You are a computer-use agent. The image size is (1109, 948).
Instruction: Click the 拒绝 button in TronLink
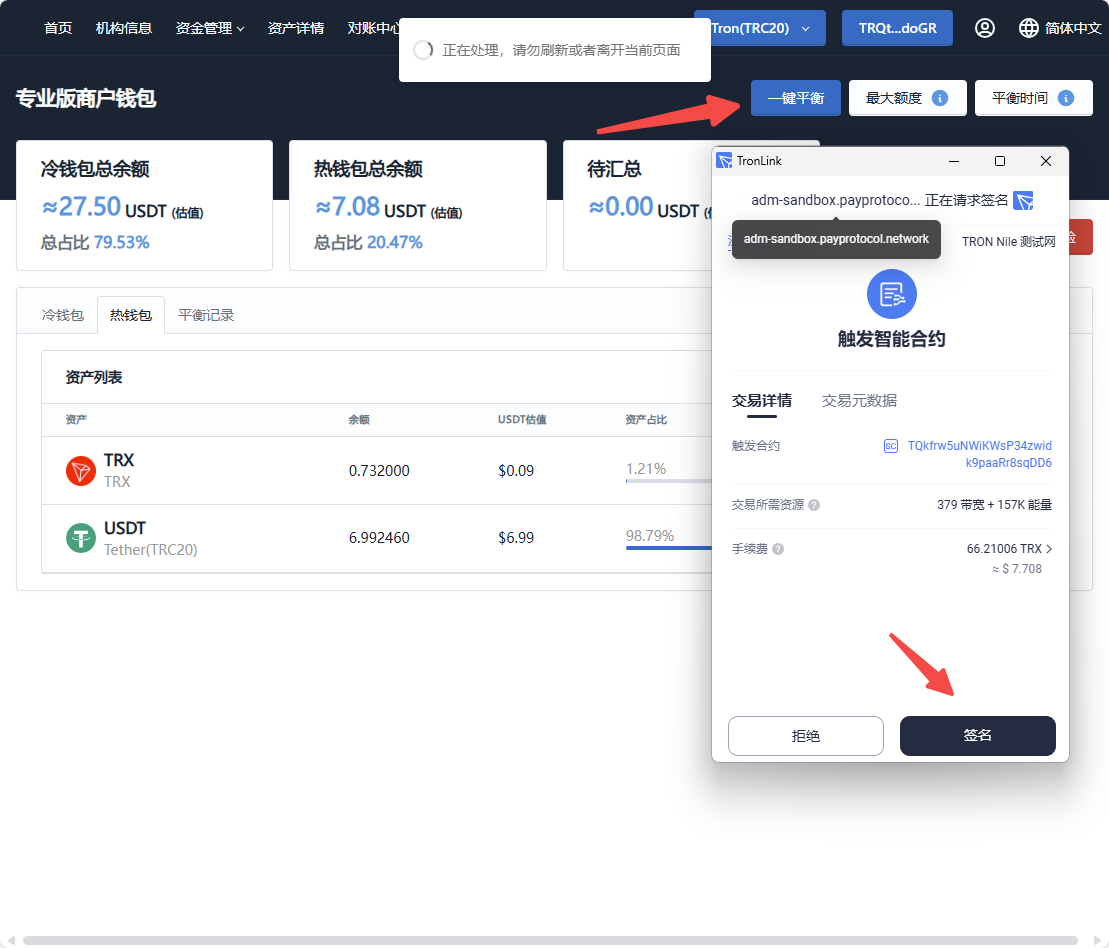click(x=806, y=736)
